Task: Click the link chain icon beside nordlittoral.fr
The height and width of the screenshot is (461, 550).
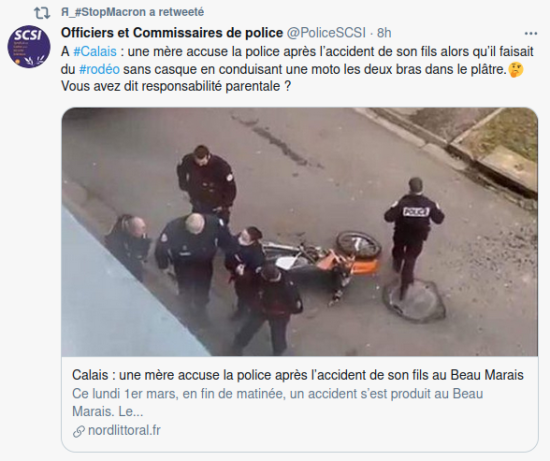Action: (x=79, y=431)
